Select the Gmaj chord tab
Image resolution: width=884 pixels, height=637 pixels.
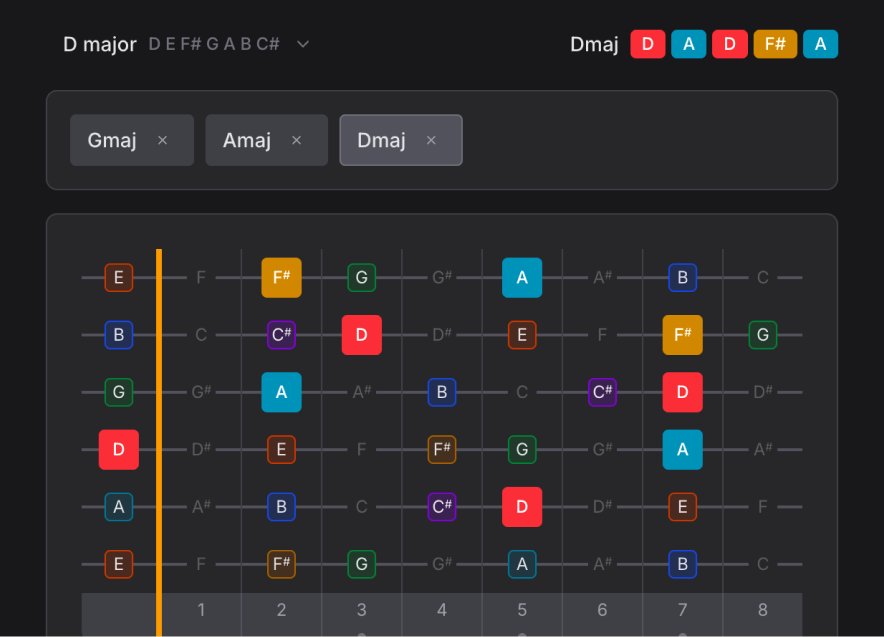click(x=112, y=140)
